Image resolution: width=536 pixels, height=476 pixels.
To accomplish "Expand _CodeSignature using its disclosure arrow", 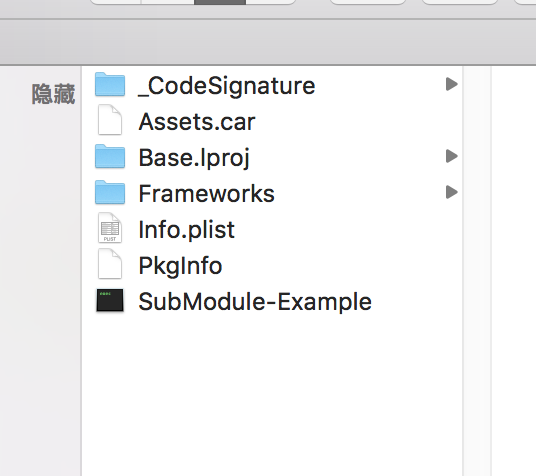I will (x=452, y=84).
